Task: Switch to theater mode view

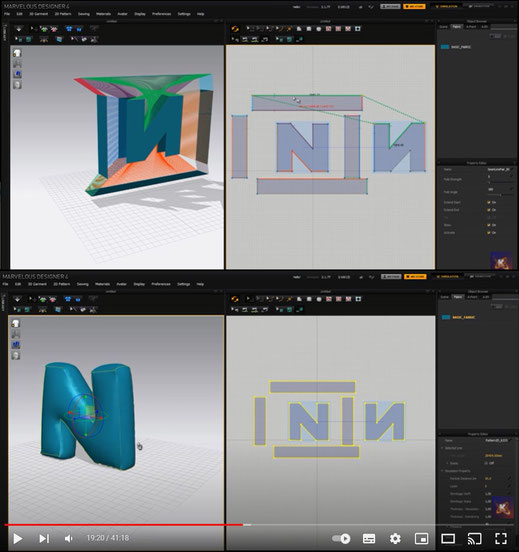Action: 448,538
